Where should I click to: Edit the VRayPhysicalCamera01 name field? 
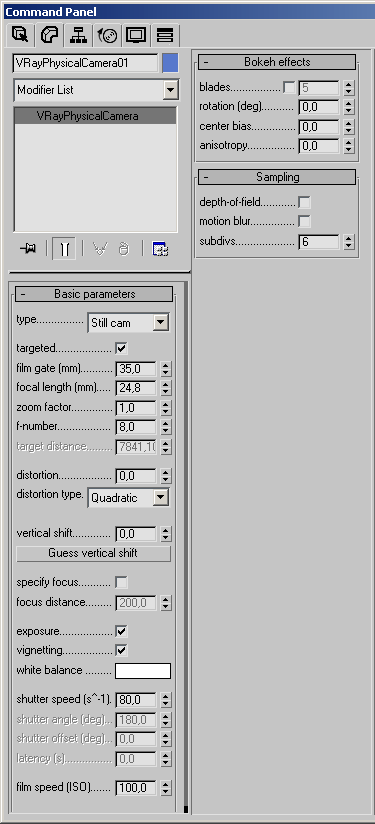(86, 63)
